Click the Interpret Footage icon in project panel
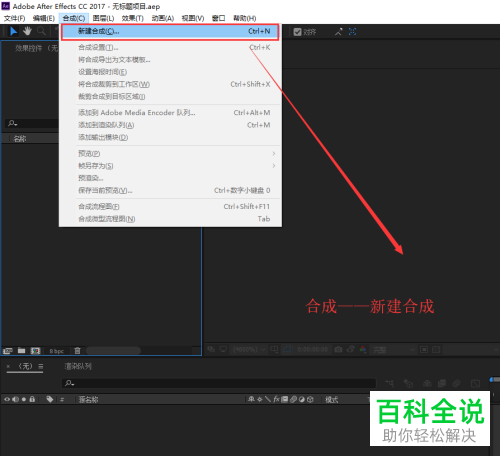The height and width of the screenshot is (456, 500). (x=8, y=351)
